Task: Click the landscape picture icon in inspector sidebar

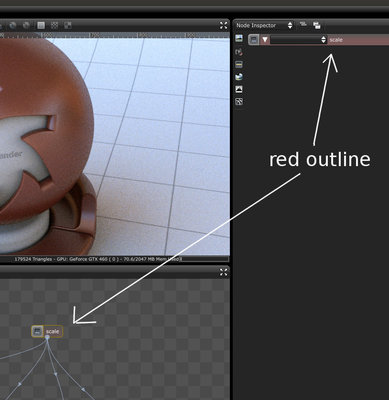Action: (x=239, y=38)
